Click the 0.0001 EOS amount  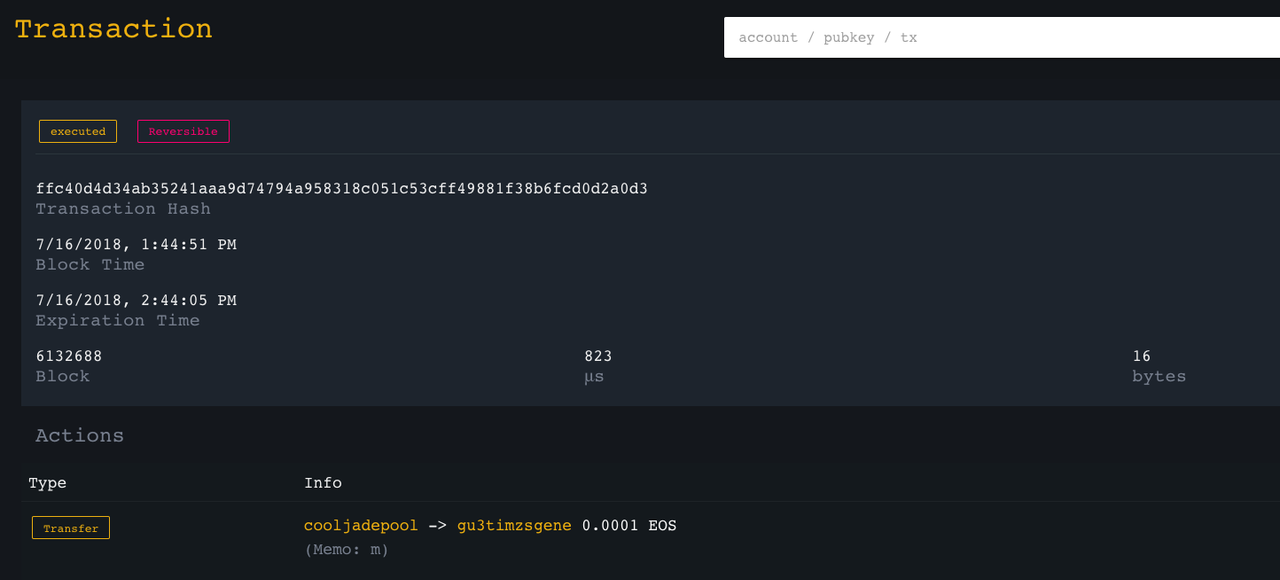pyautogui.click(x=629, y=525)
